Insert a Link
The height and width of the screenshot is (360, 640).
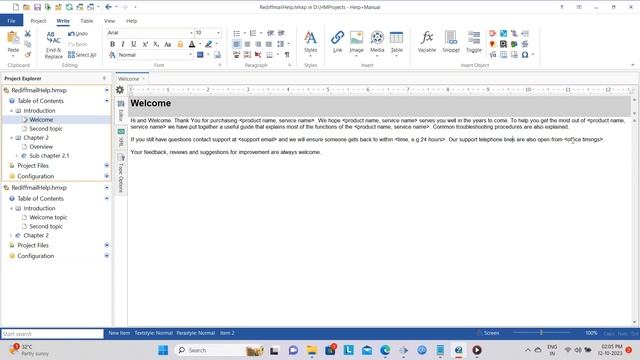pos(337,42)
